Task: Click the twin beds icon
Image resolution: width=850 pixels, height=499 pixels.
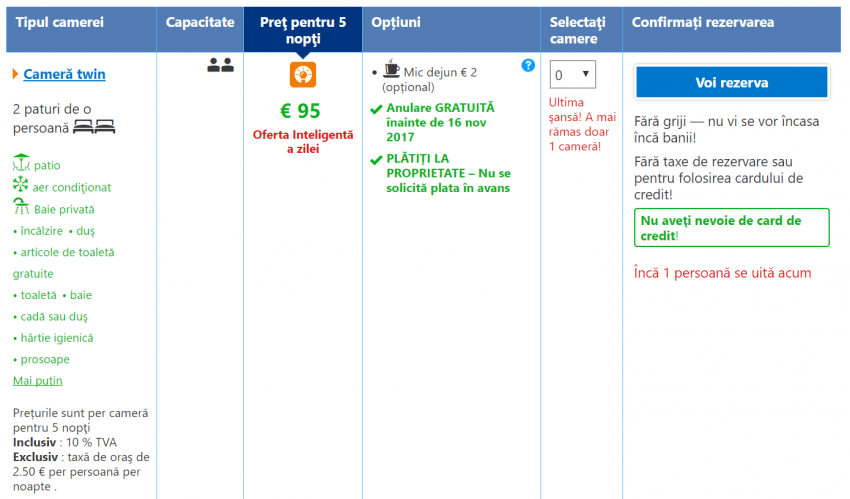Action: pos(95,127)
